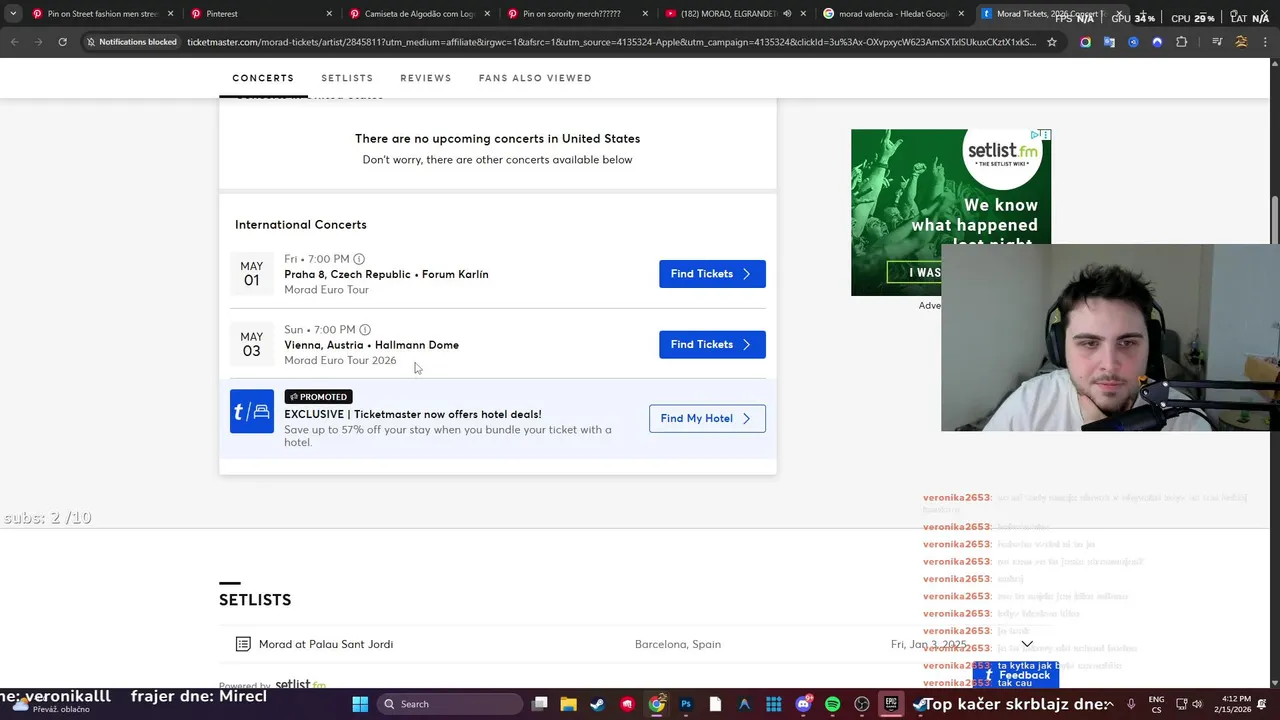Image resolution: width=1280 pixels, height=720 pixels.
Task: Click the Notifications blocked chip
Action: coord(130,42)
